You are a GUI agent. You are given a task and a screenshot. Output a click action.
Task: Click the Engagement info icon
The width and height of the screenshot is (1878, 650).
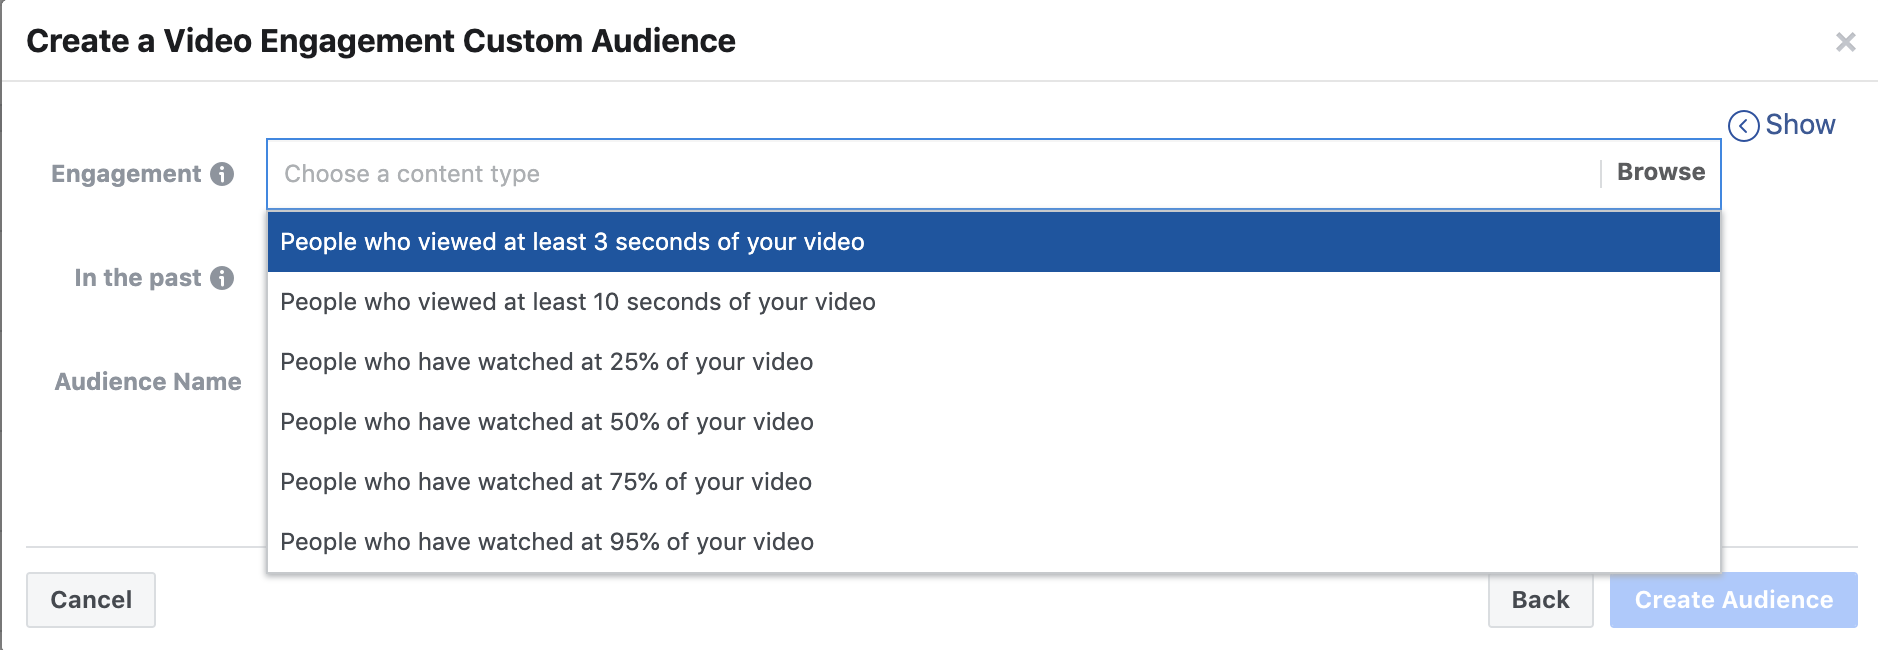222,174
